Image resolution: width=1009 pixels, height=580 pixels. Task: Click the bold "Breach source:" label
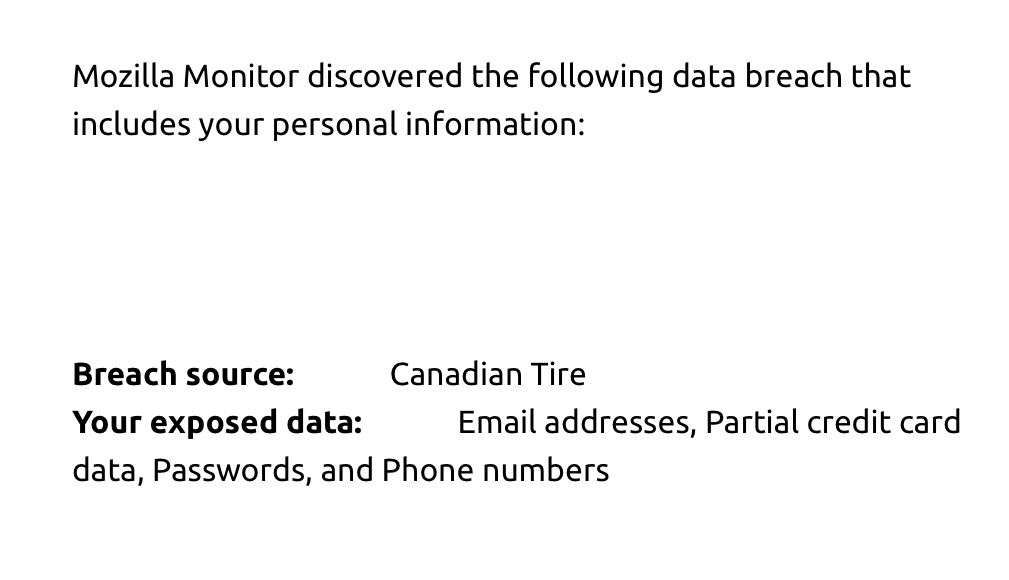[183, 374]
